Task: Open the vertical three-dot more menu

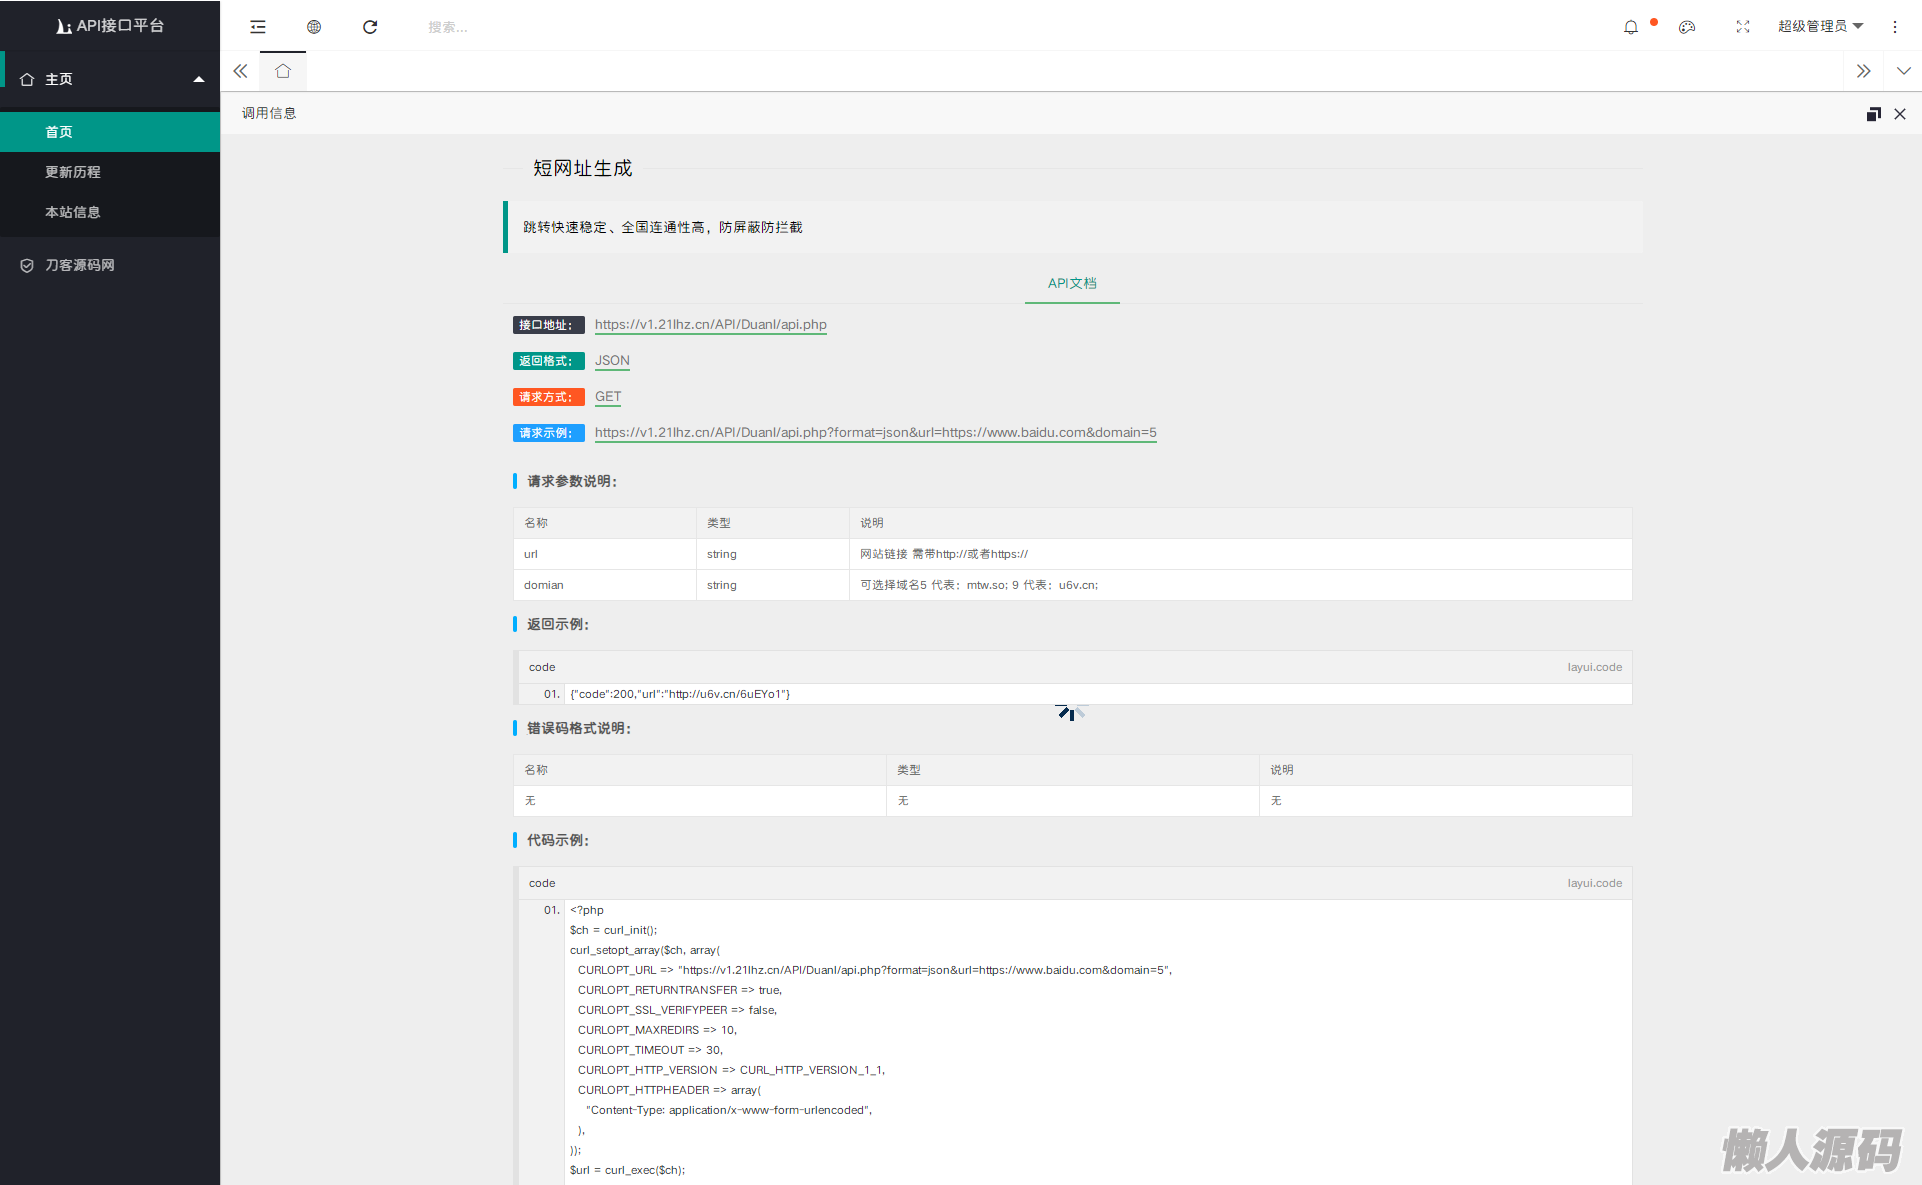Action: [x=1895, y=27]
